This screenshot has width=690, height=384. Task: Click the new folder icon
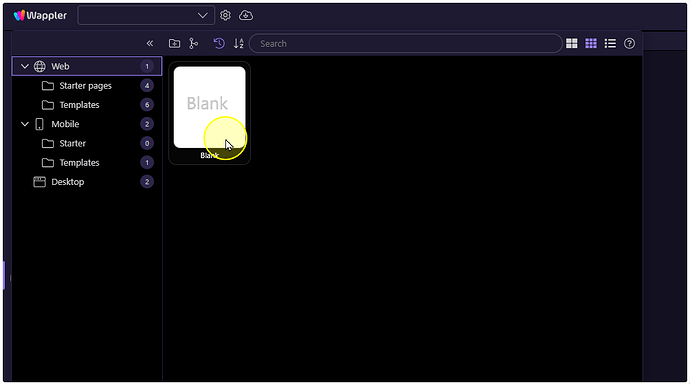174,44
